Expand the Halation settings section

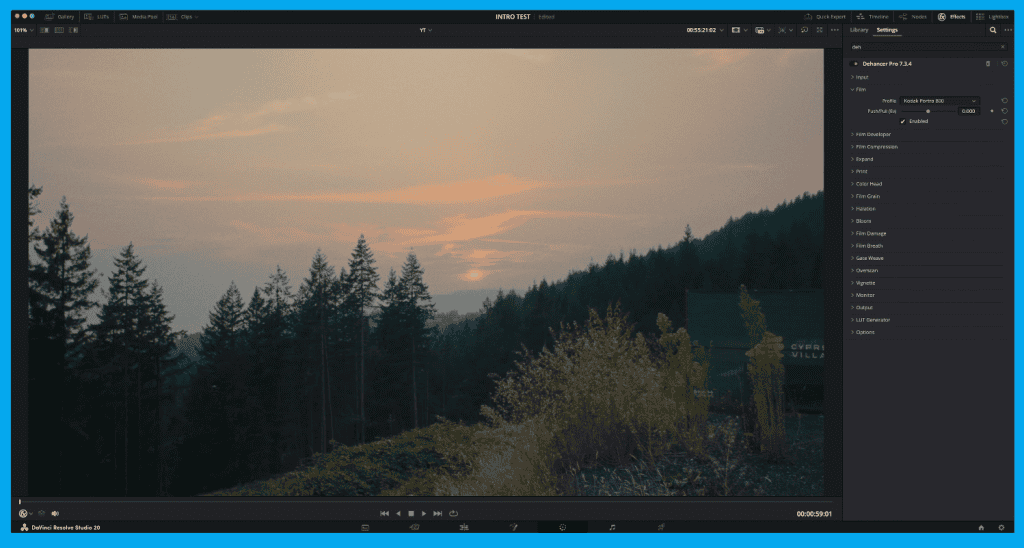click(x=865, y=208)
